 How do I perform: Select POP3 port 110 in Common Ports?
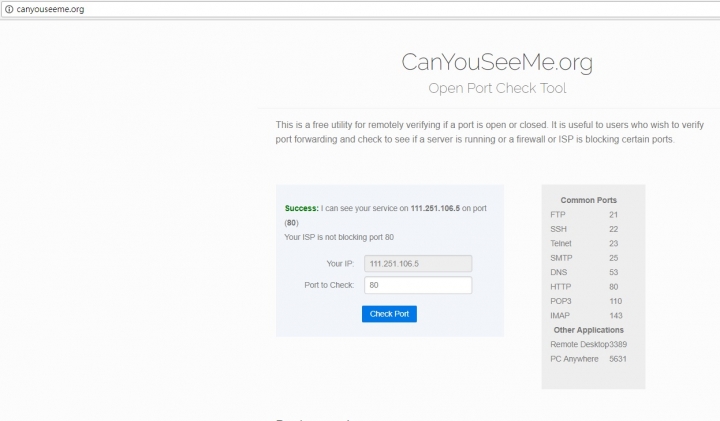[586, 301]
